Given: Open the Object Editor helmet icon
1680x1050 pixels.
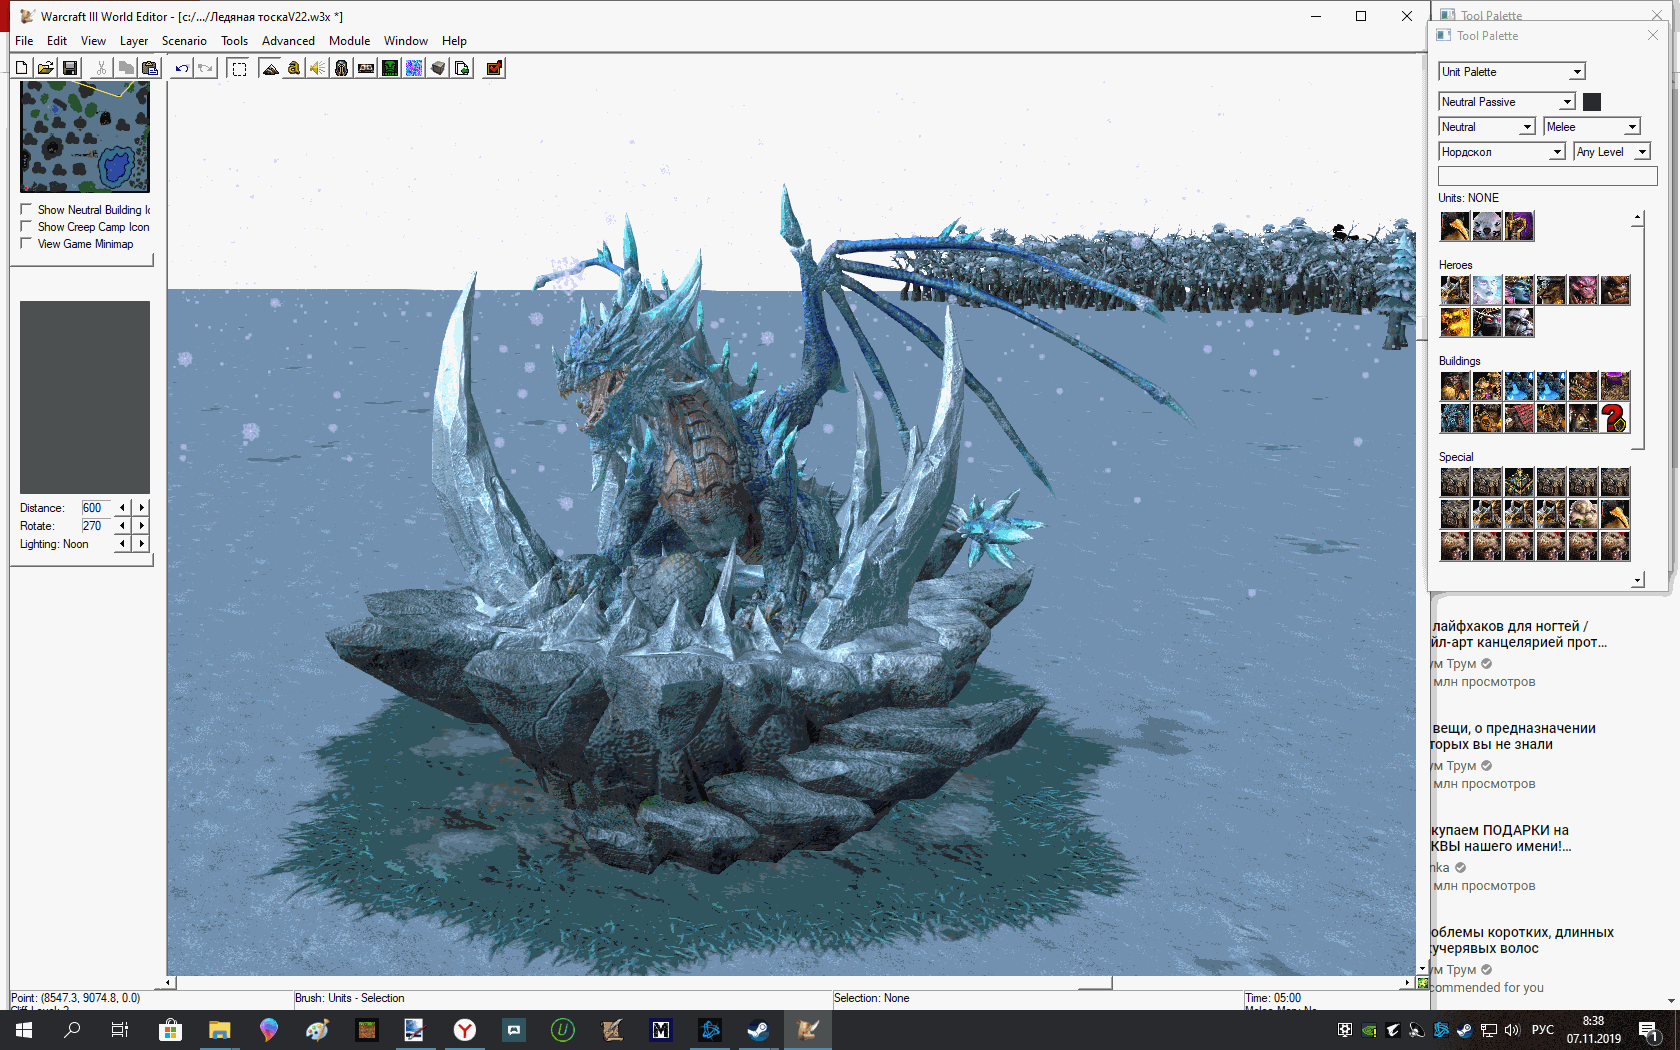Looking at the screenshot, I should (x=342, y=68).
